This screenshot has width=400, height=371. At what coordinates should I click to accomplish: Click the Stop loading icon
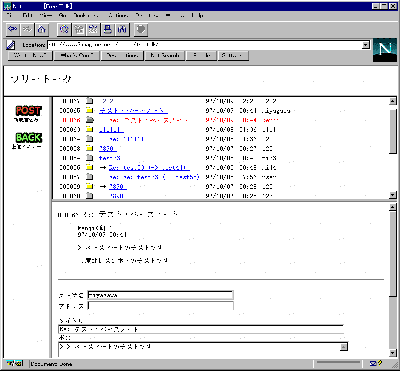pos(141,30)
